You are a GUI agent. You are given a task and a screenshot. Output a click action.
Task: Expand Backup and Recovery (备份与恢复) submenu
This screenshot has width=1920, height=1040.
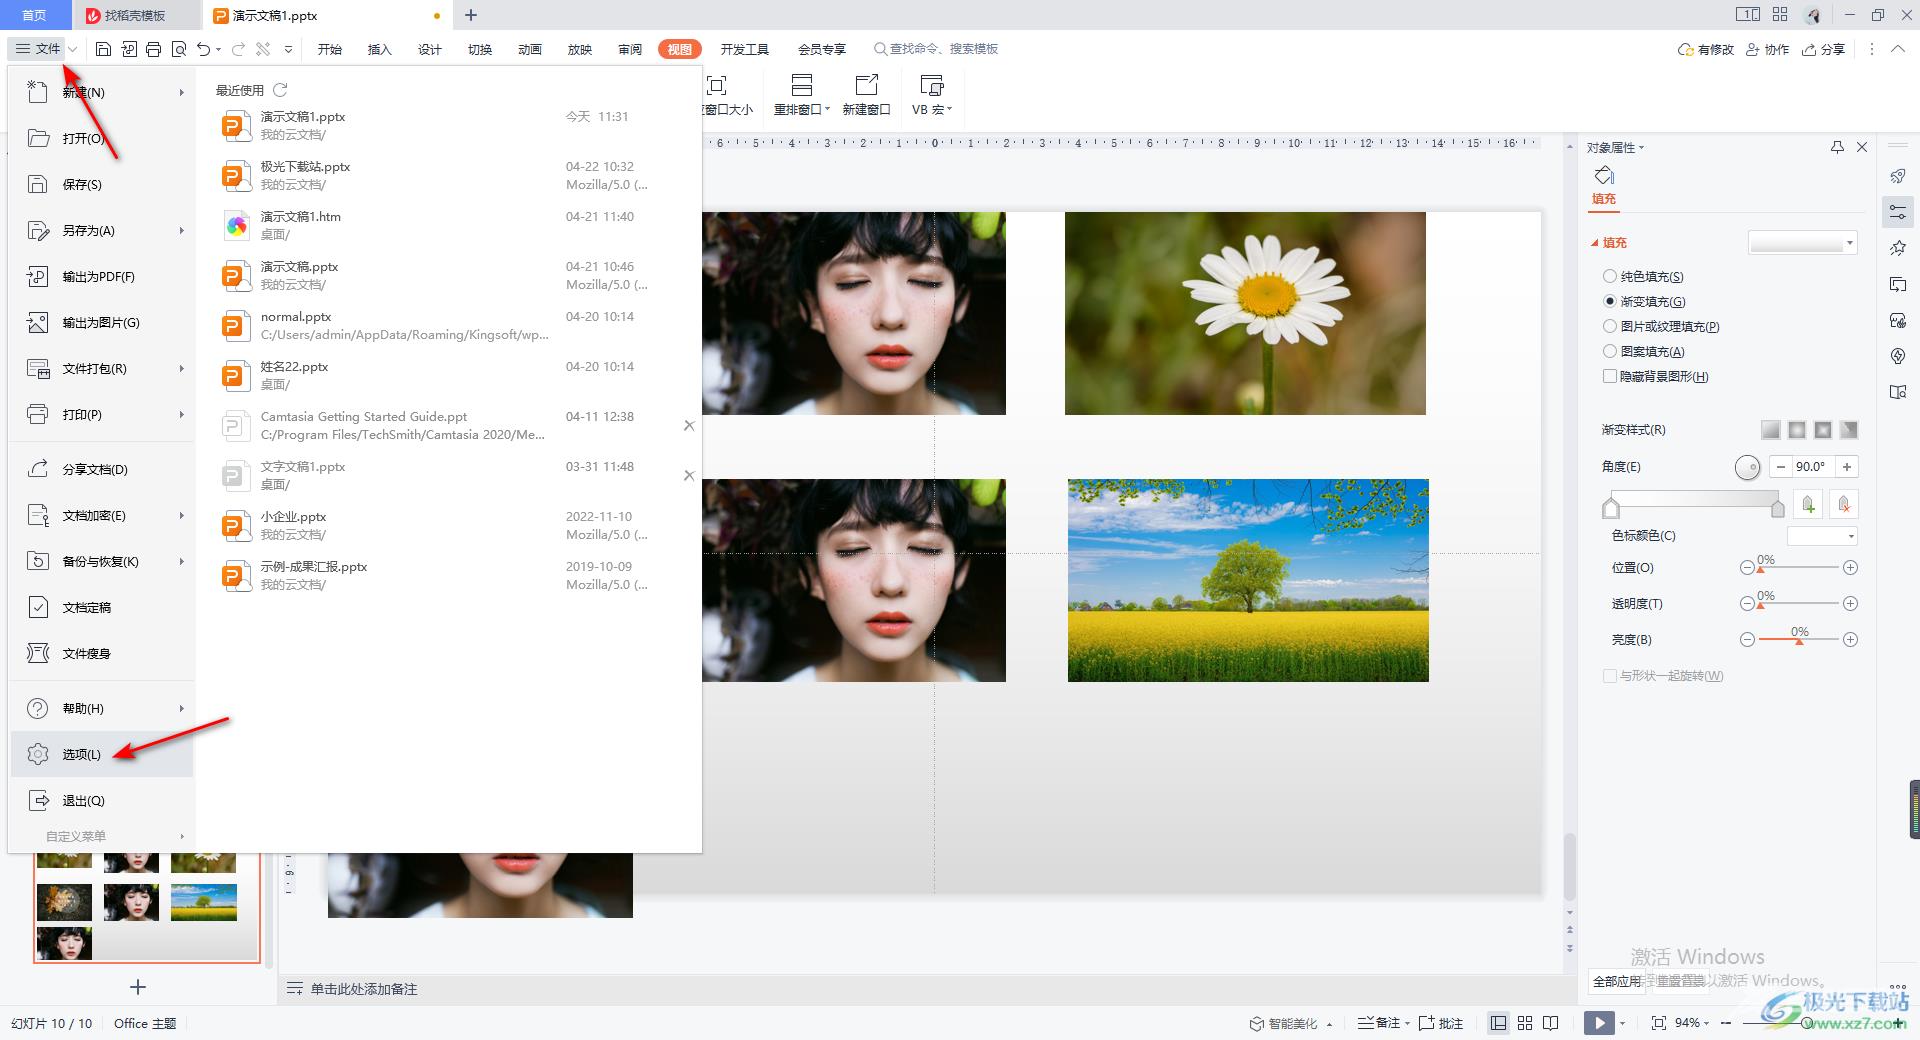click(181, 561)
